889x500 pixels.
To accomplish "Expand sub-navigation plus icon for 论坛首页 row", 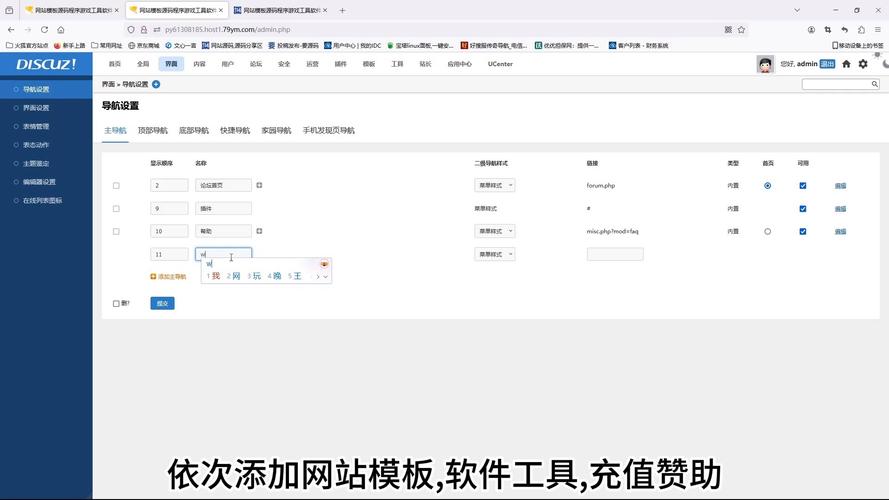I will (x=259, y=185).
